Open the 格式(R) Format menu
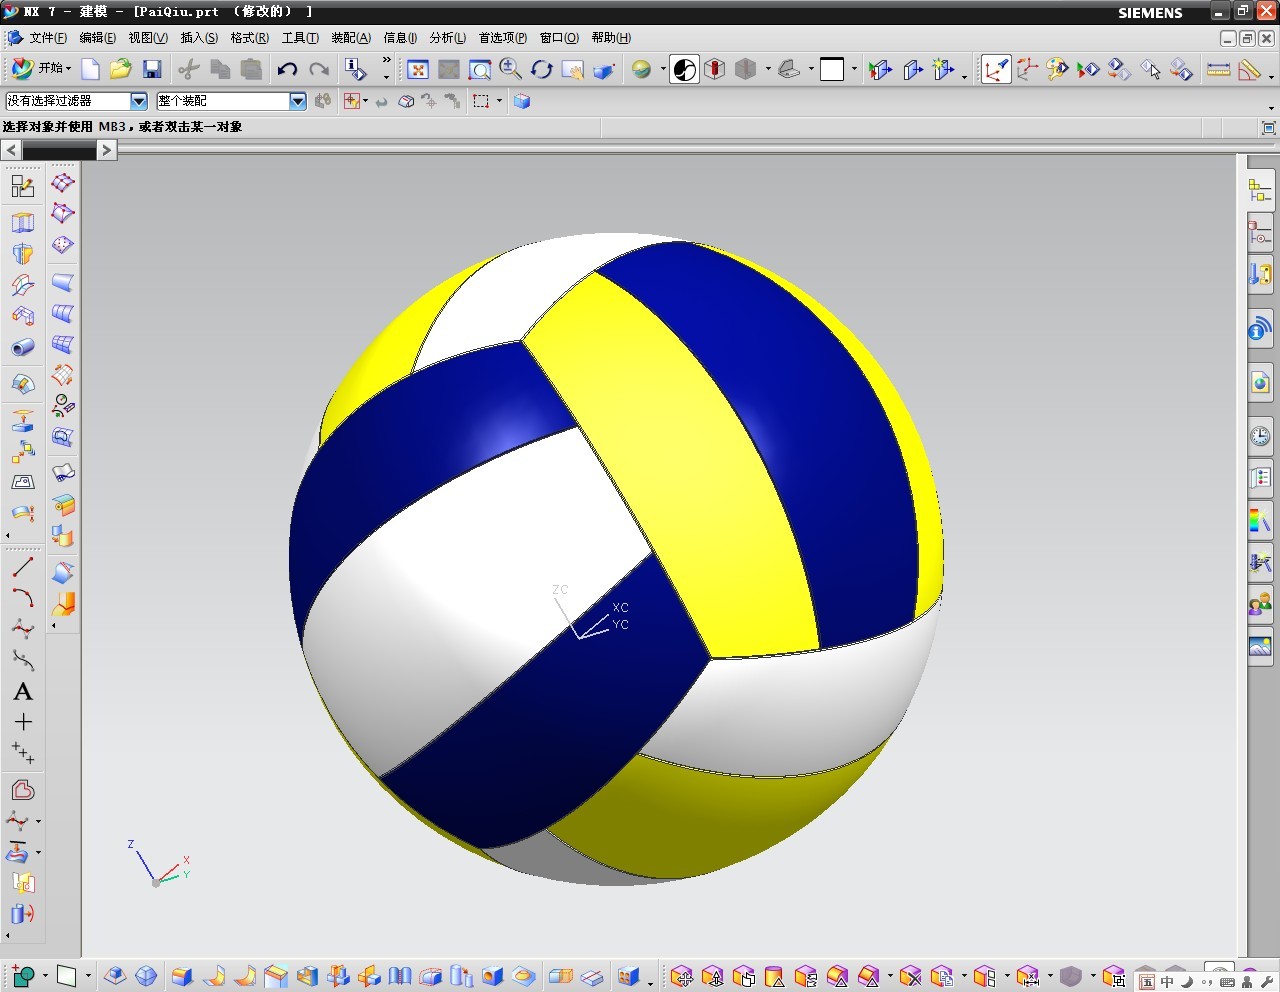The image size is (1280, 992). tap(249, 38)
